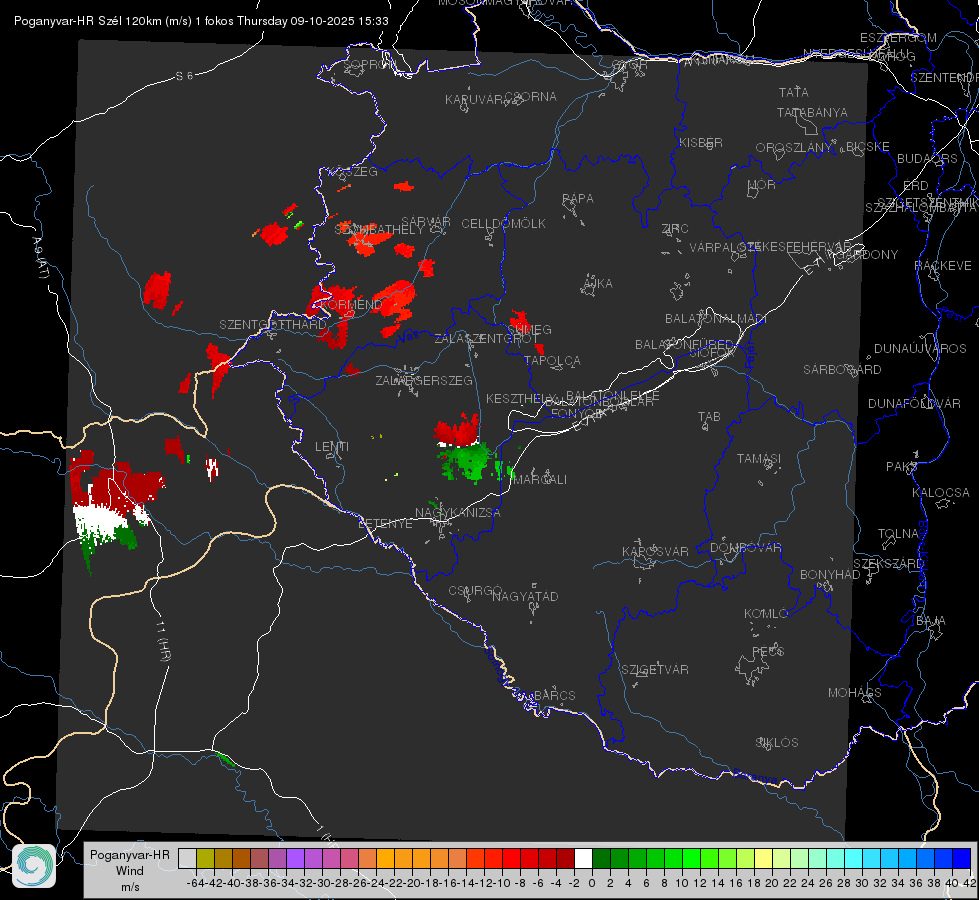This screenshot has height=900, width=979.
Task: Click the SÁRVÁR town label
Action: [x=425, y=222]
